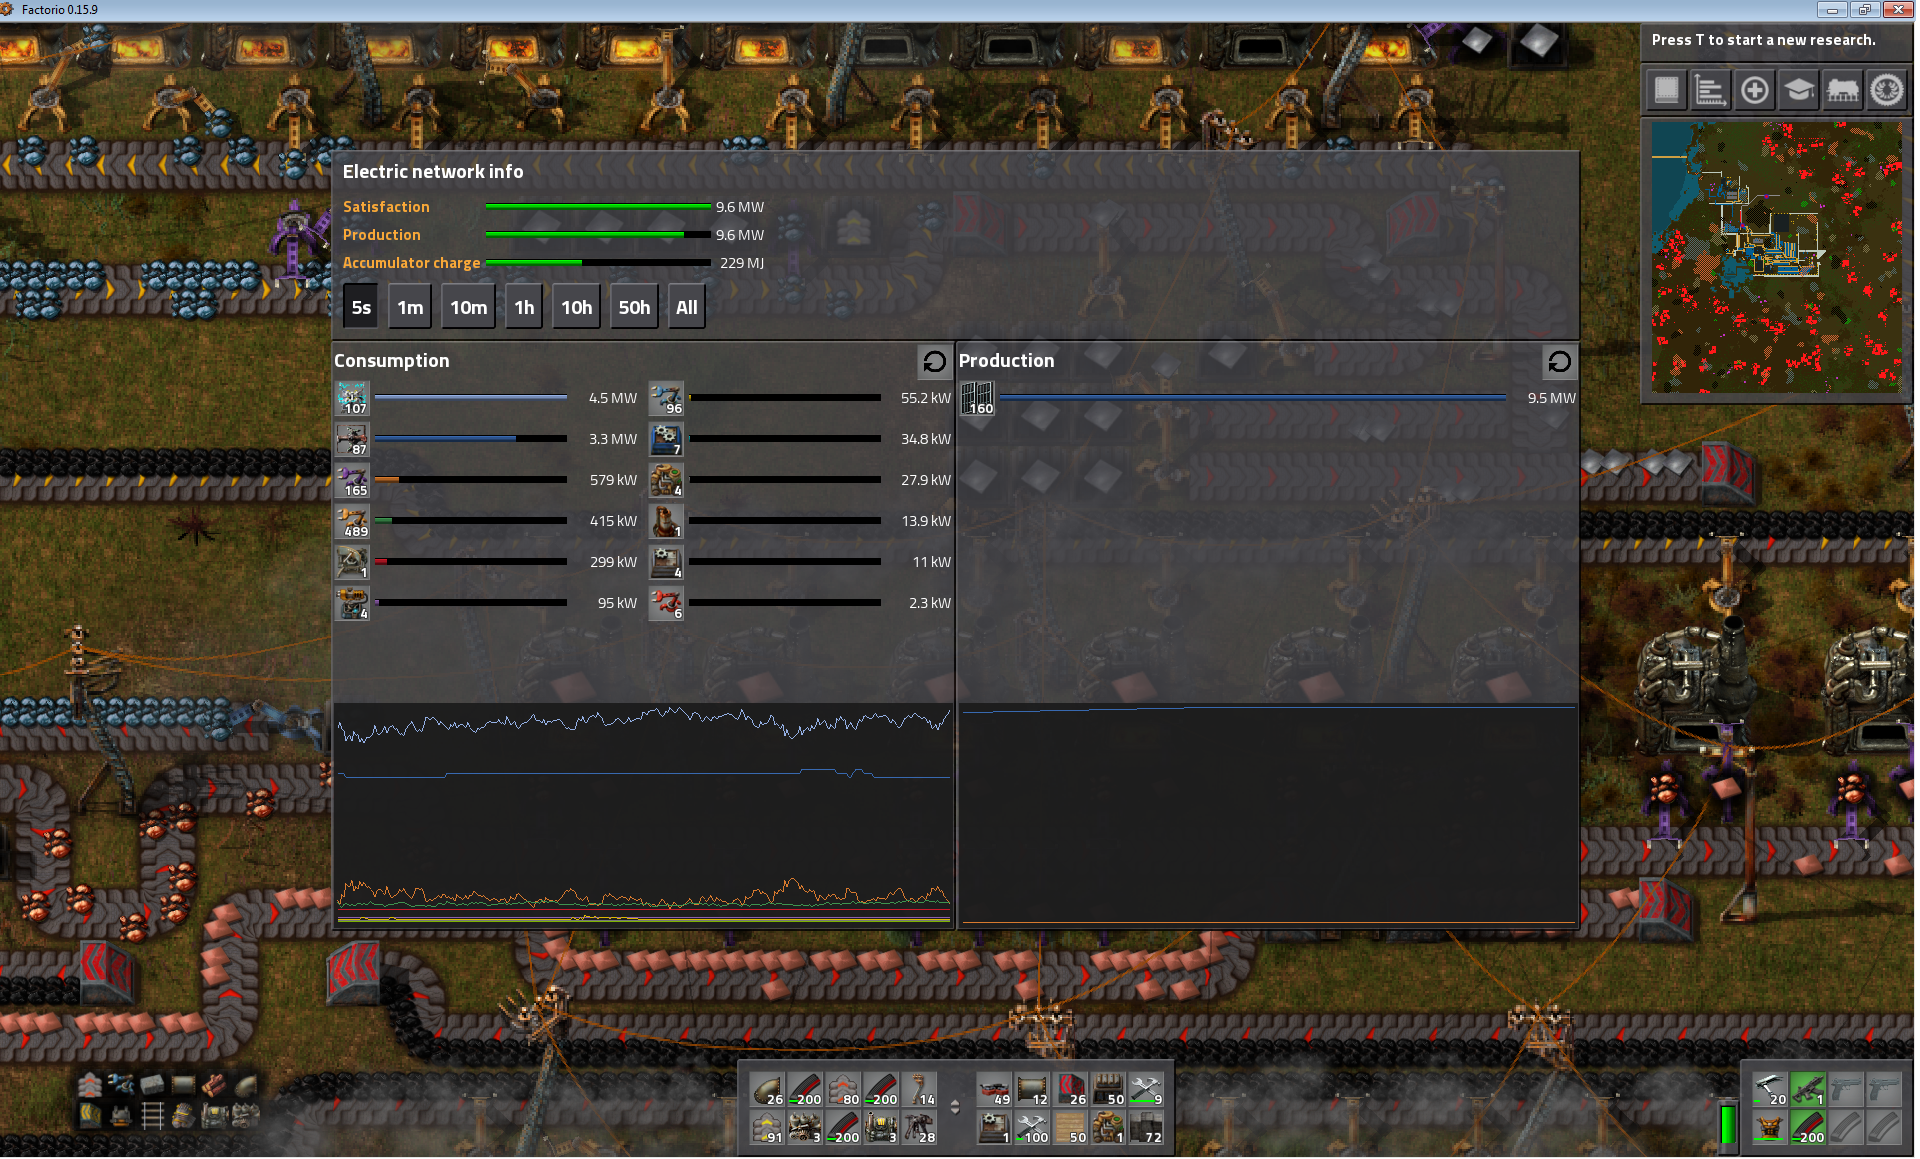Pick the gun turret stack of 28
Viewport: 1920px width, 1159px height.
pos(919,1127)
